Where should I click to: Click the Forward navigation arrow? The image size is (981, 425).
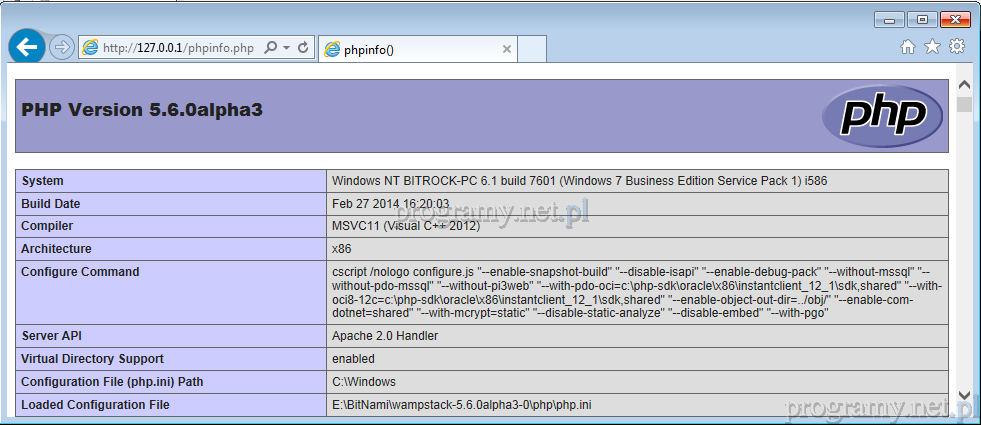pyautogui.click(x=61, y=47)
